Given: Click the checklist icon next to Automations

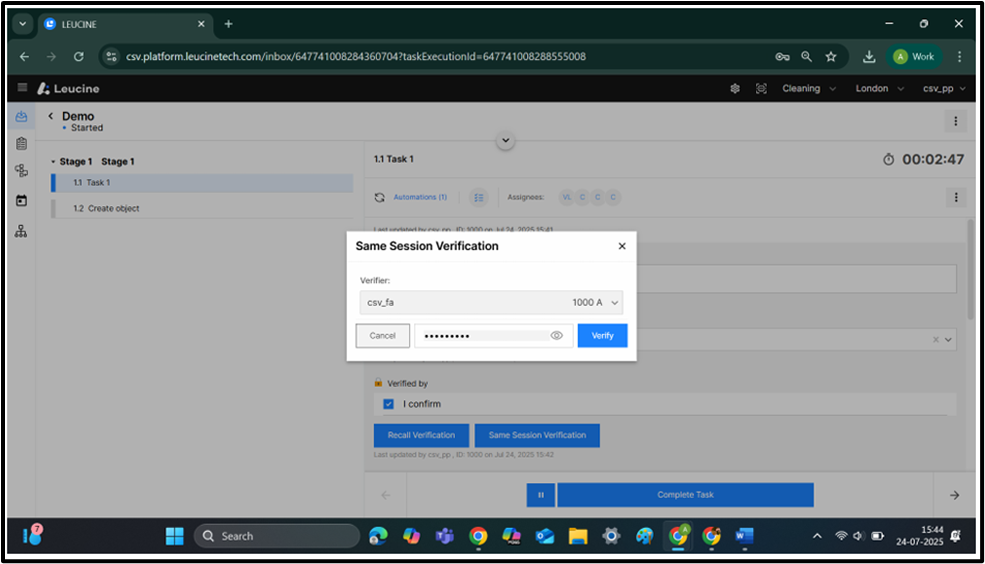Looking at the screenshot, I should coord(478,198).
